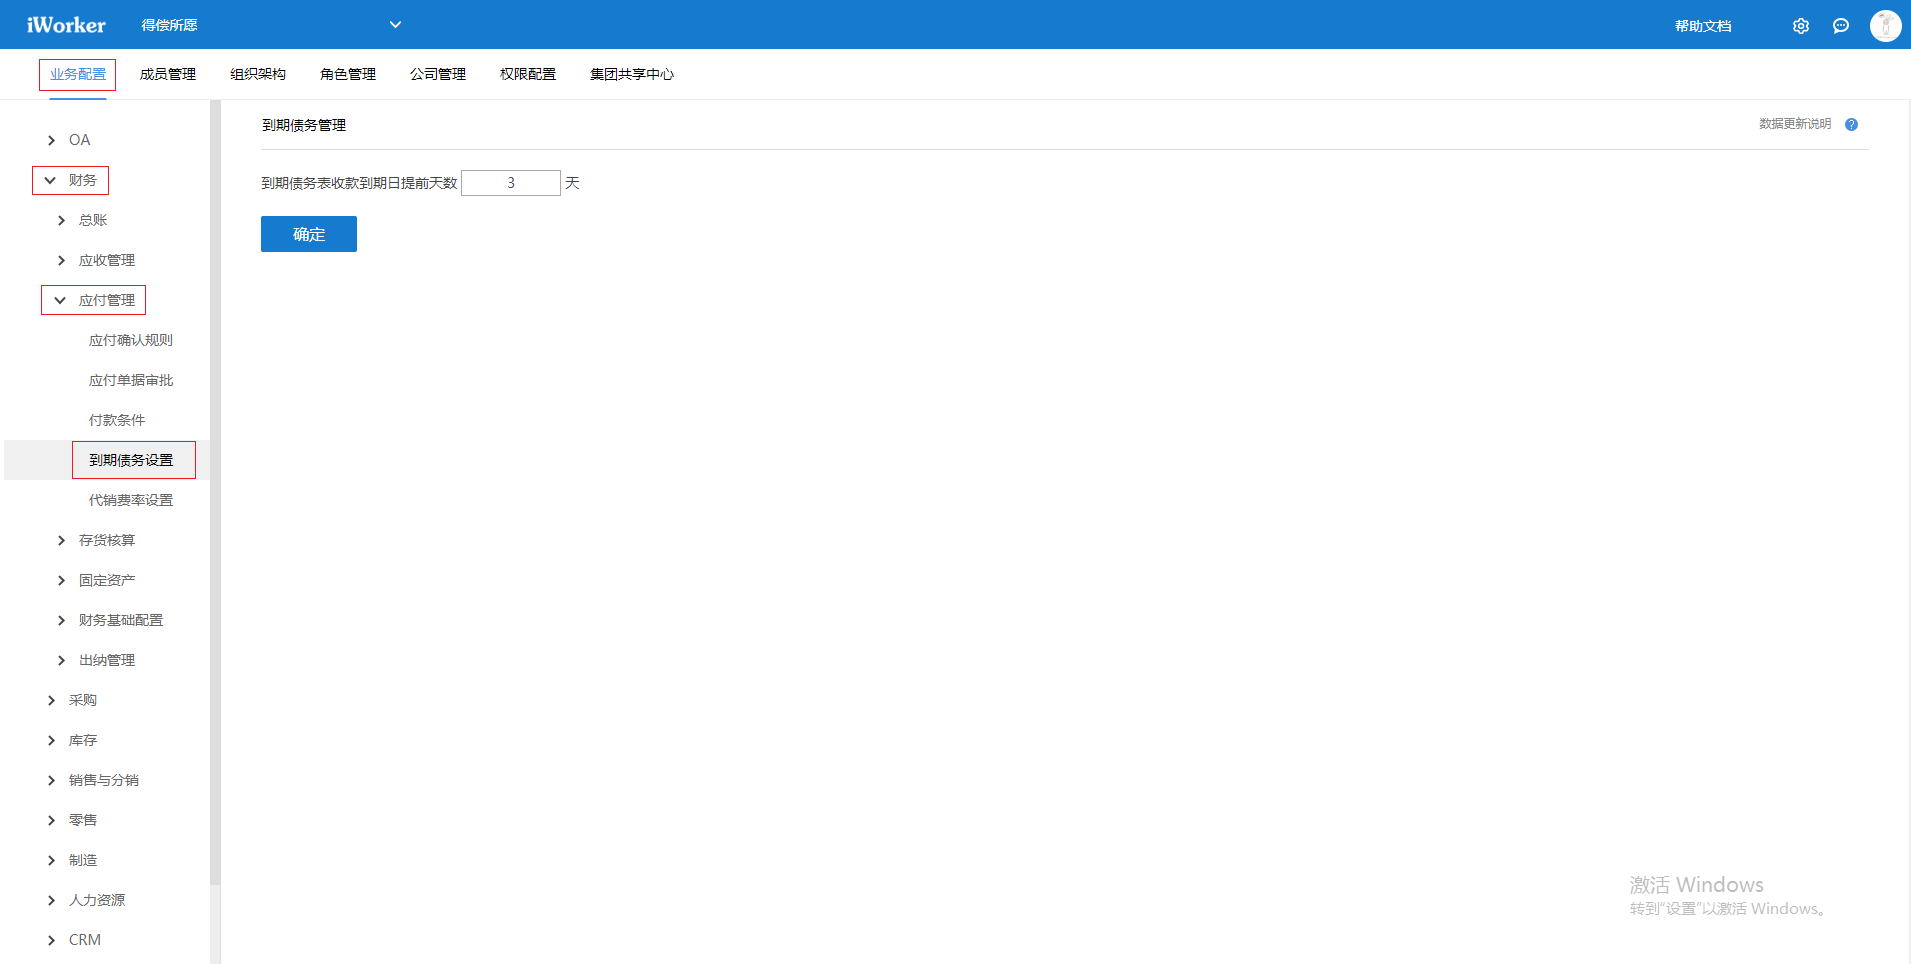1911x964 pixels.
Task: Expand the CRM node
Action: tap(51, 940)
